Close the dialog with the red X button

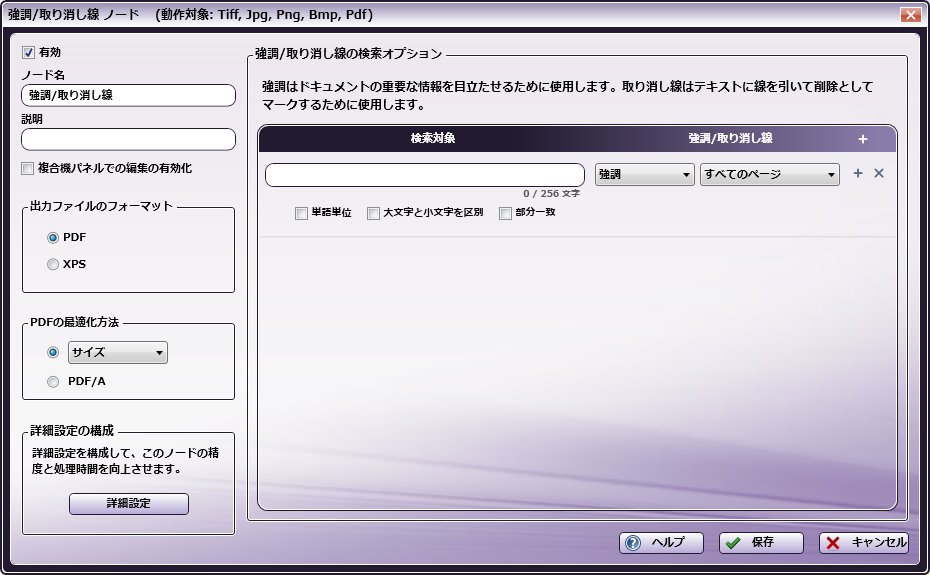(910, 15)
